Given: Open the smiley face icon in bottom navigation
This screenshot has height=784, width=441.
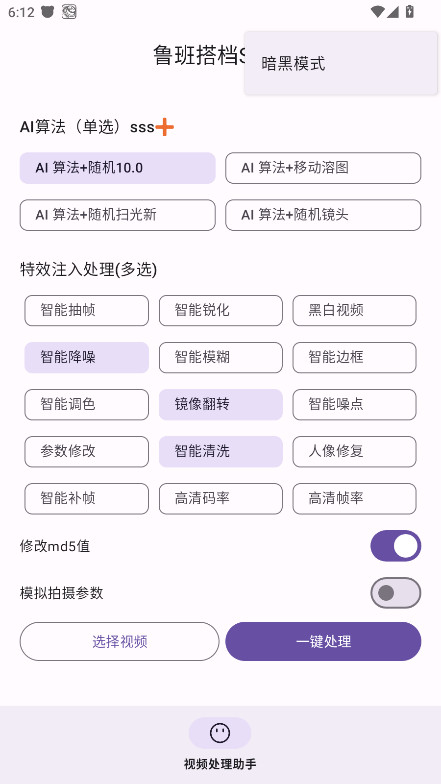Looking at the screenshot, I should (220, 733).
